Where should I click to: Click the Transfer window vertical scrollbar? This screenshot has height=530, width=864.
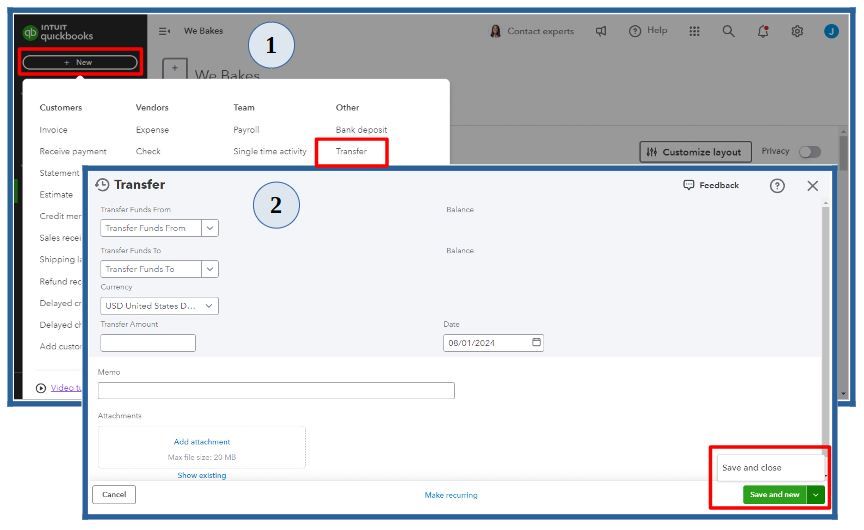[x=825, y=331]
